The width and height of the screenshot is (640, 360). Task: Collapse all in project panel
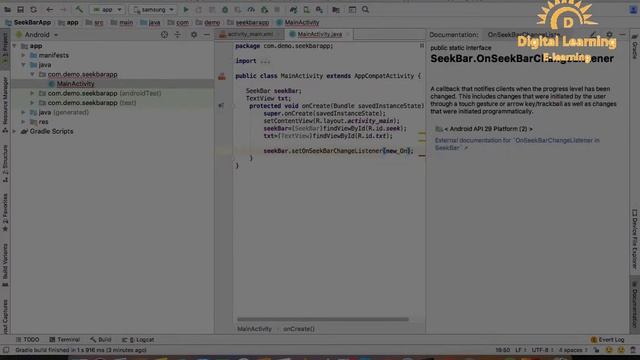pyautogui.click(x=178, y=35)
